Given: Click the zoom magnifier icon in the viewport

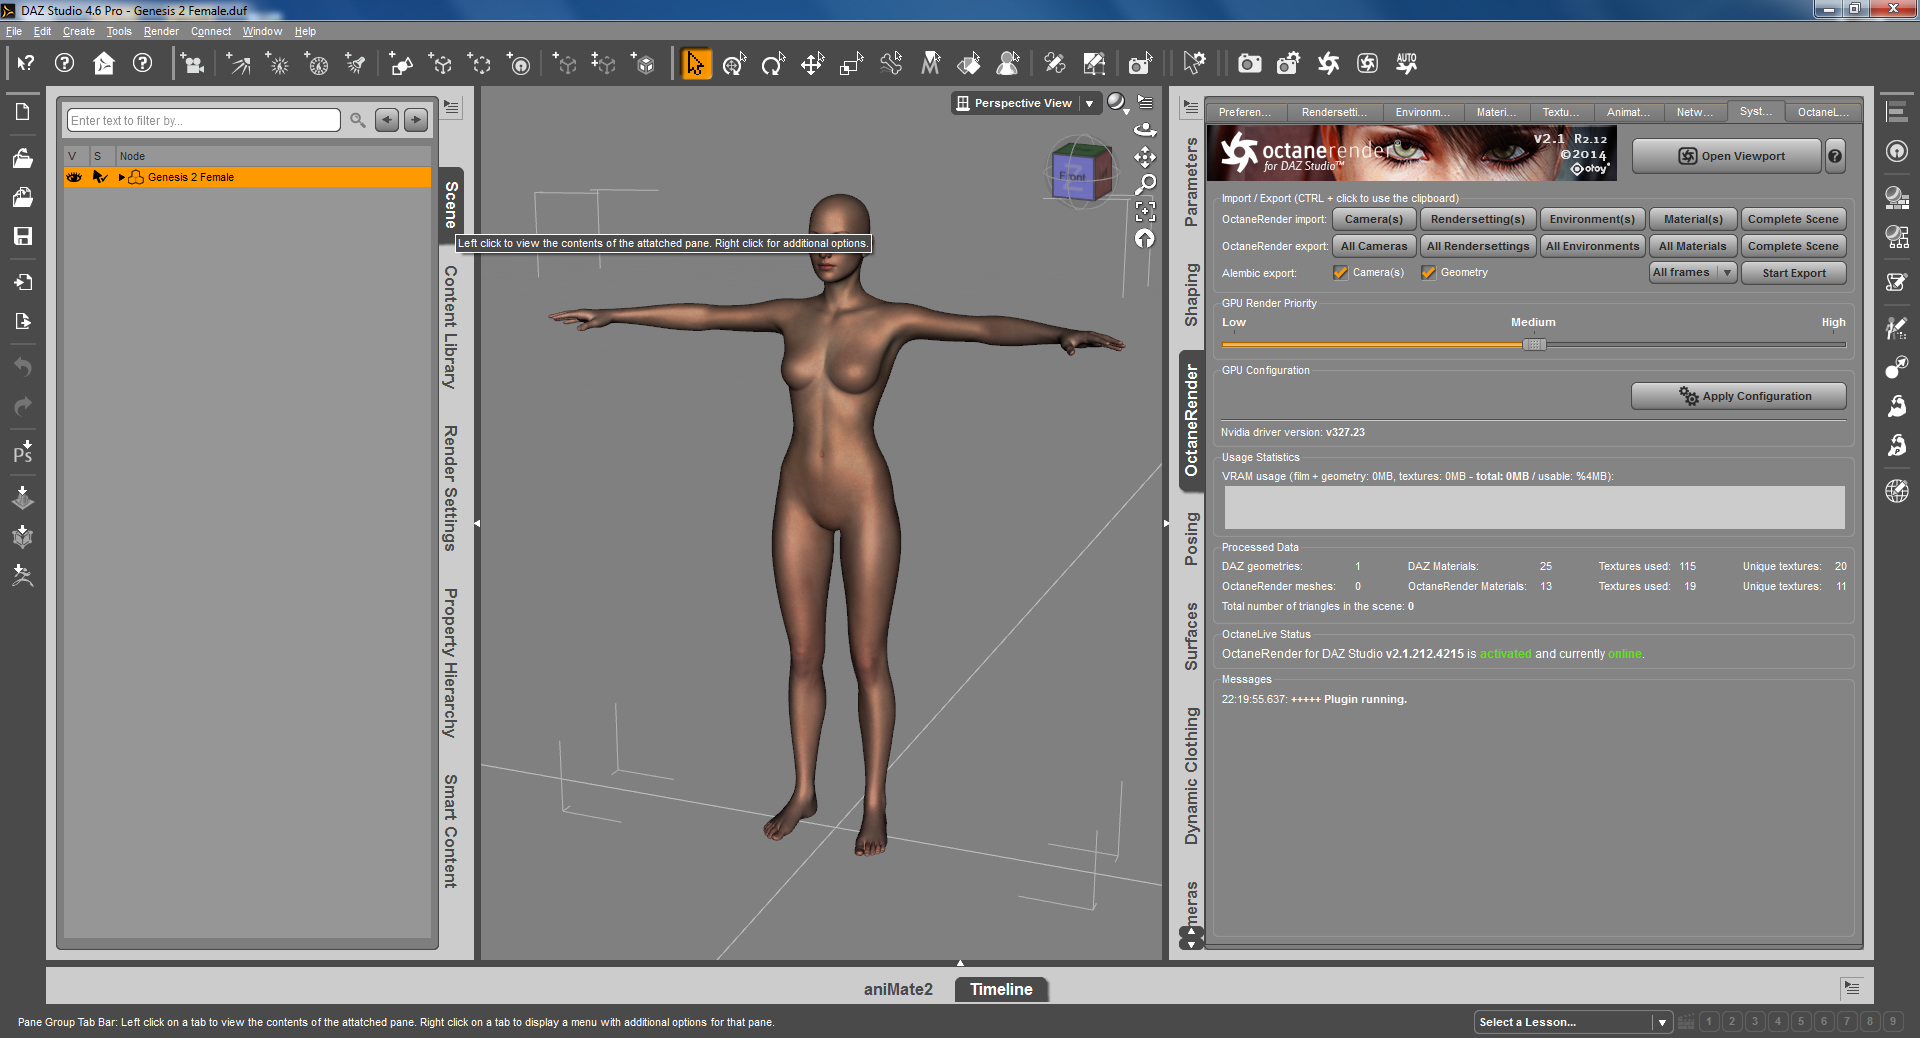Looking at the screenshot, I should coord(1145,184).
